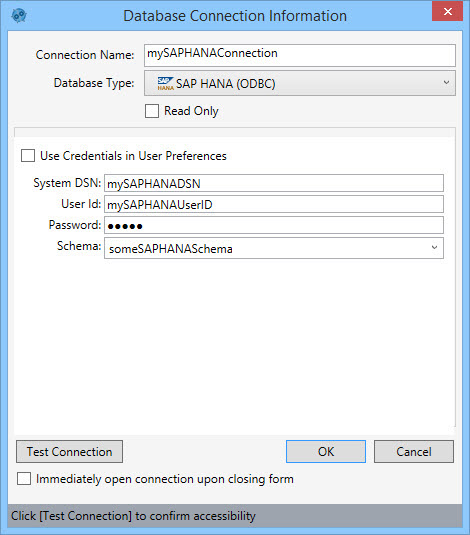The width and height of the screenshot is (470, 535).
Task: Click the Cancel button
Action: (414, 451)
